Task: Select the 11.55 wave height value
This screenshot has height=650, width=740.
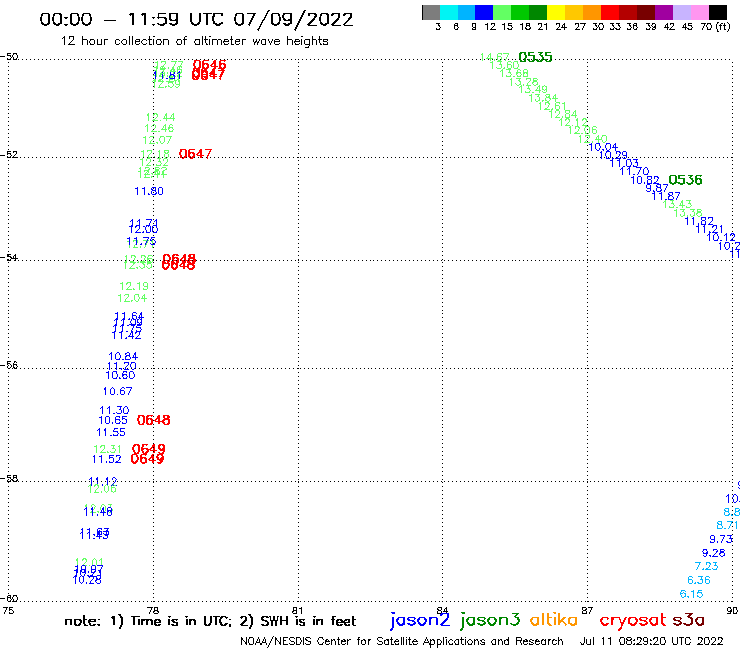Action: pyautogui.click(x=111, y=432)
